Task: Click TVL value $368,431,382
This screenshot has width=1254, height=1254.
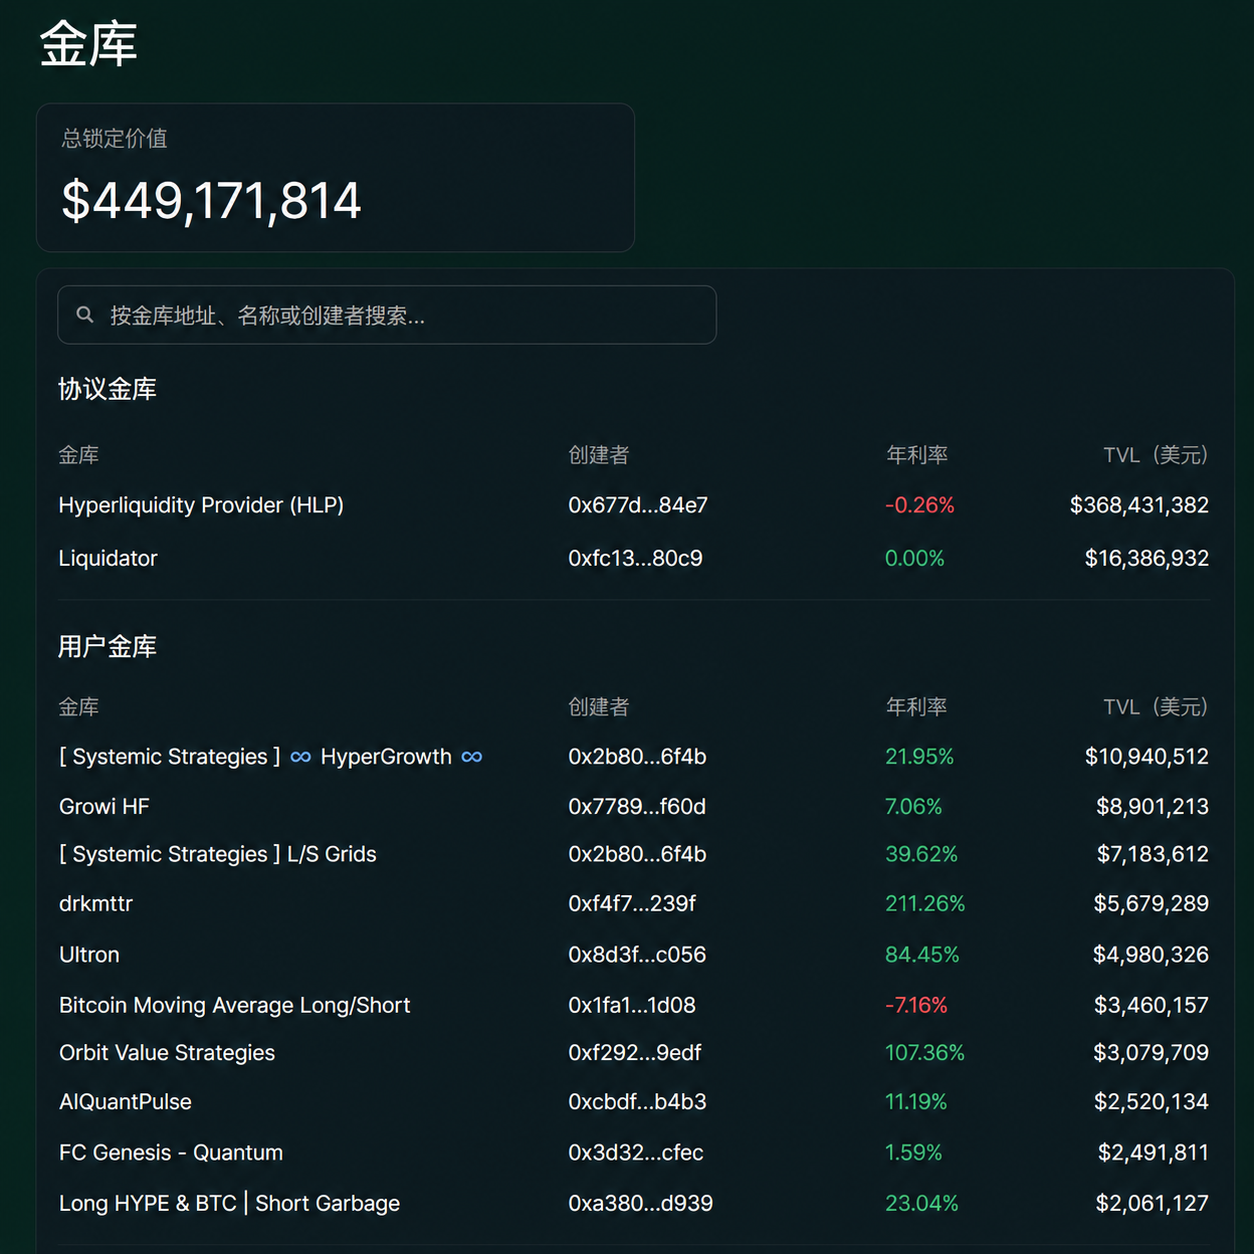Action: (x=1139, y=505)
